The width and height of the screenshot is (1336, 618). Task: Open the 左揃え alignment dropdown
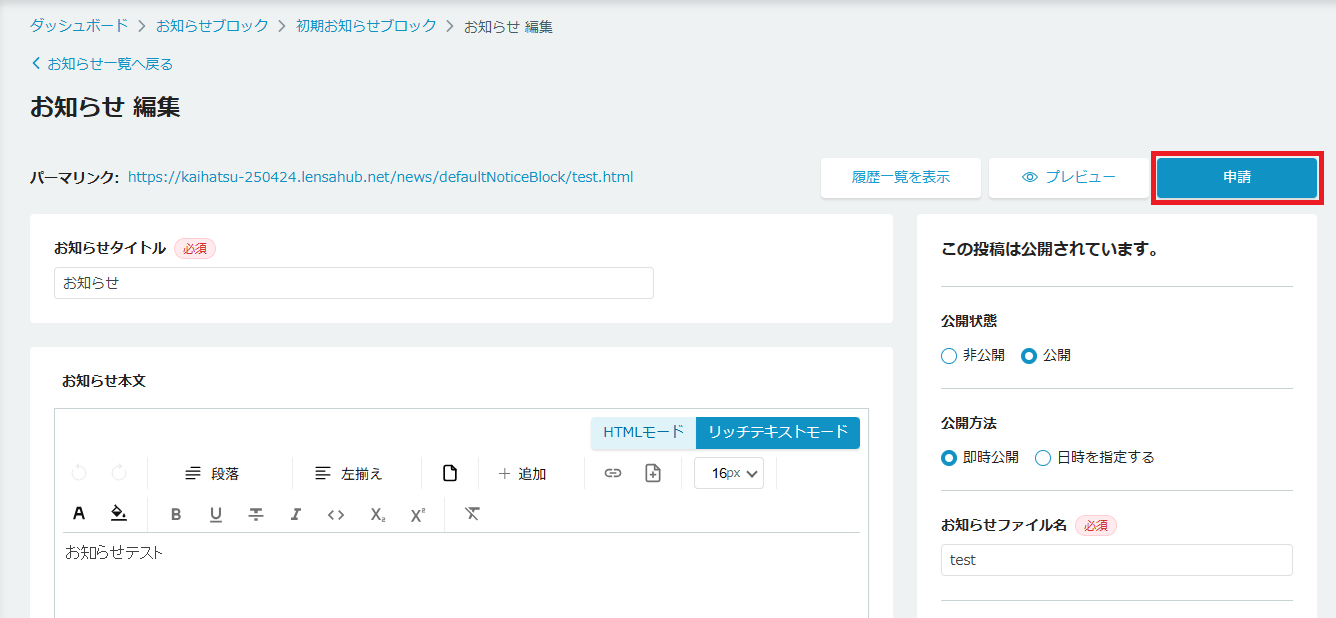point(350,473)
